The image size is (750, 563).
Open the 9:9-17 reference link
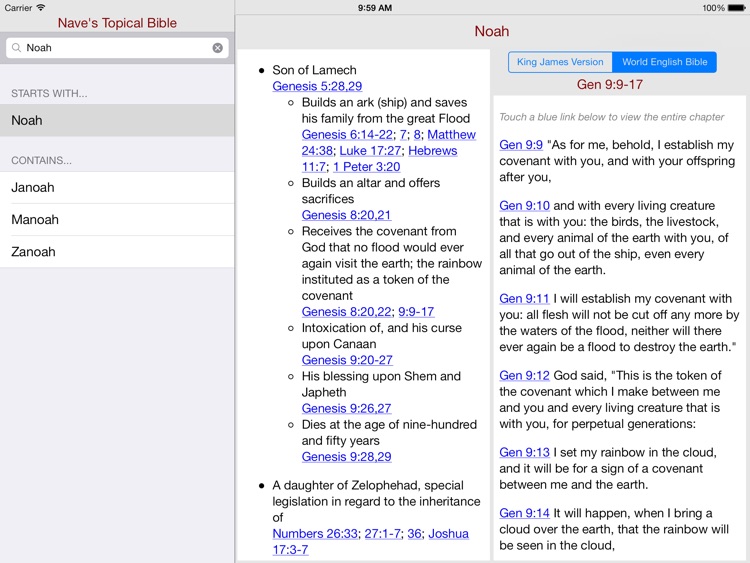[x=416, y=312]
